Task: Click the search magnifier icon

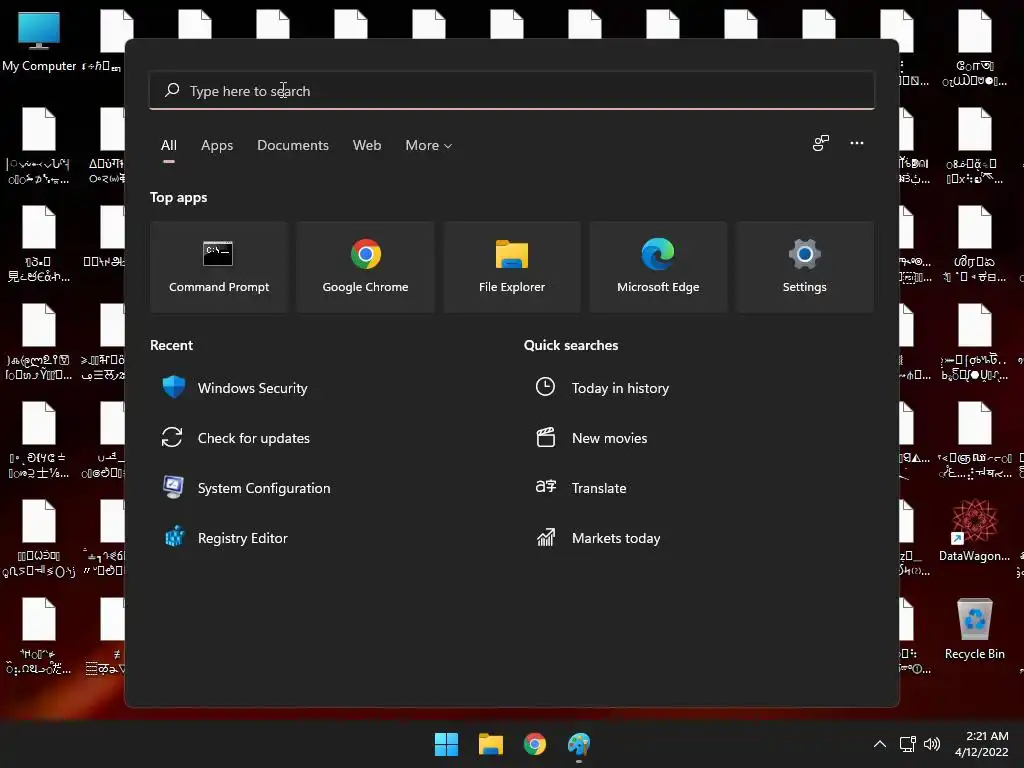Action: pos(172,90)
